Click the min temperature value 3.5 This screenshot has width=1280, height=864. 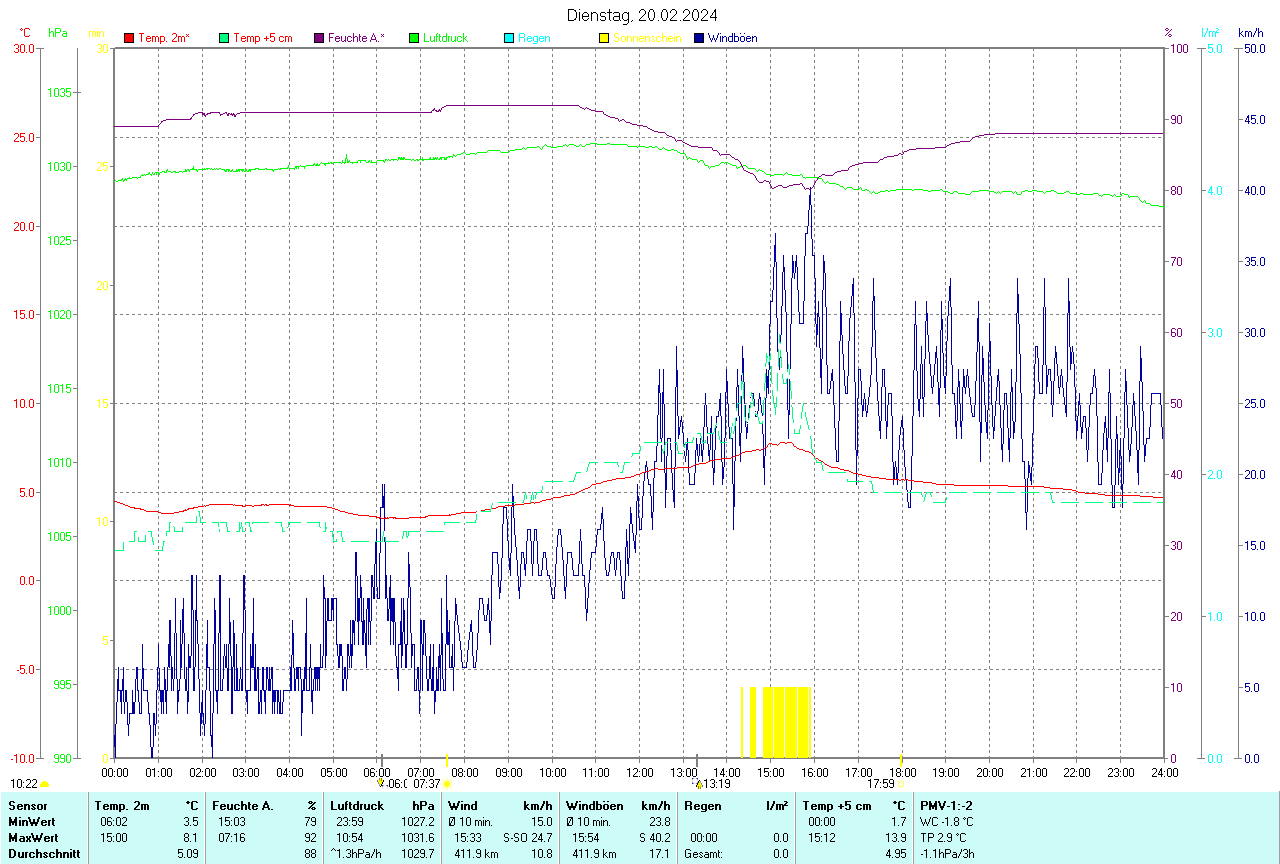tap(191, 822)
